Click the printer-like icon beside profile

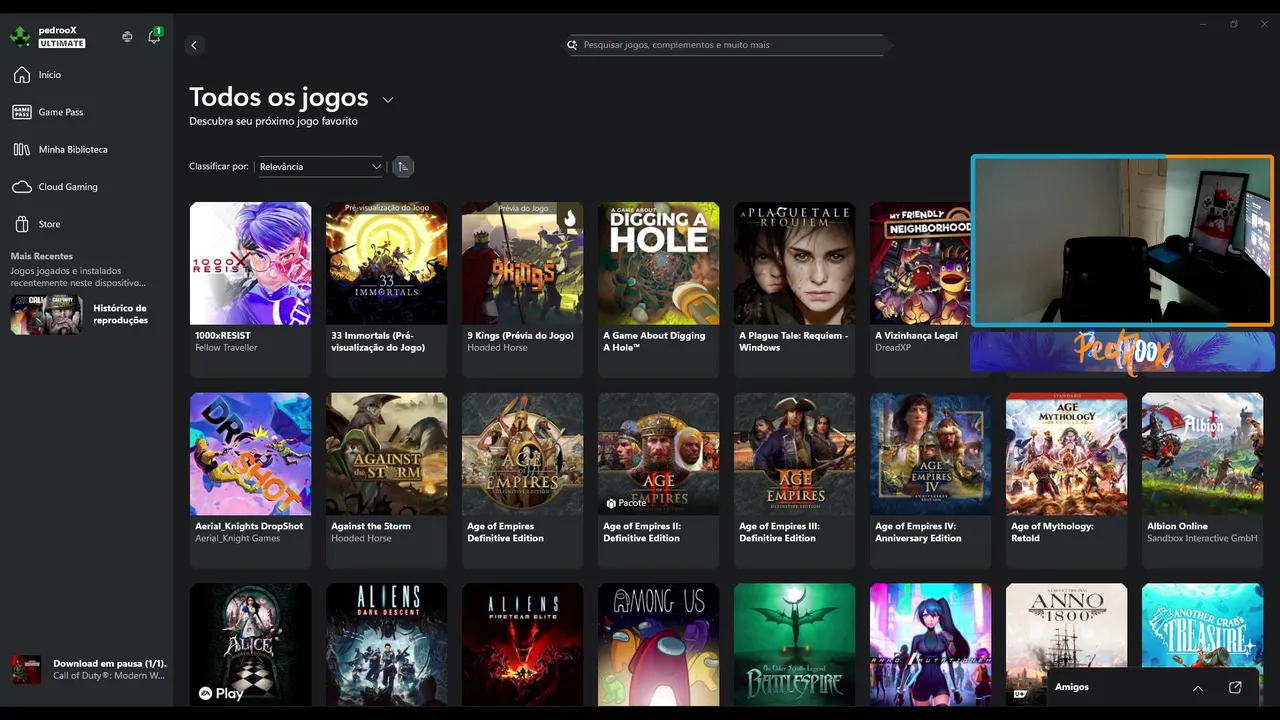[x=127, y=37]
